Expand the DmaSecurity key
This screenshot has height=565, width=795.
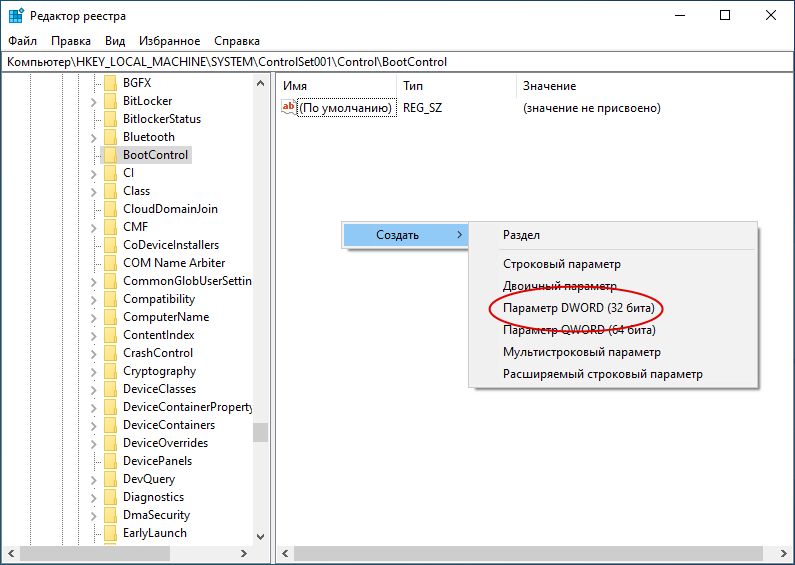[x=94, y=516]
